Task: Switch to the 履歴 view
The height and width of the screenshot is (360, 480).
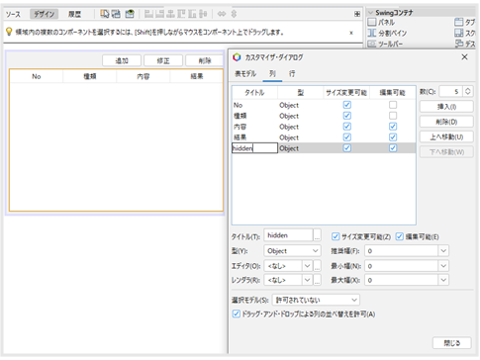Action: [x=75, y=14]
